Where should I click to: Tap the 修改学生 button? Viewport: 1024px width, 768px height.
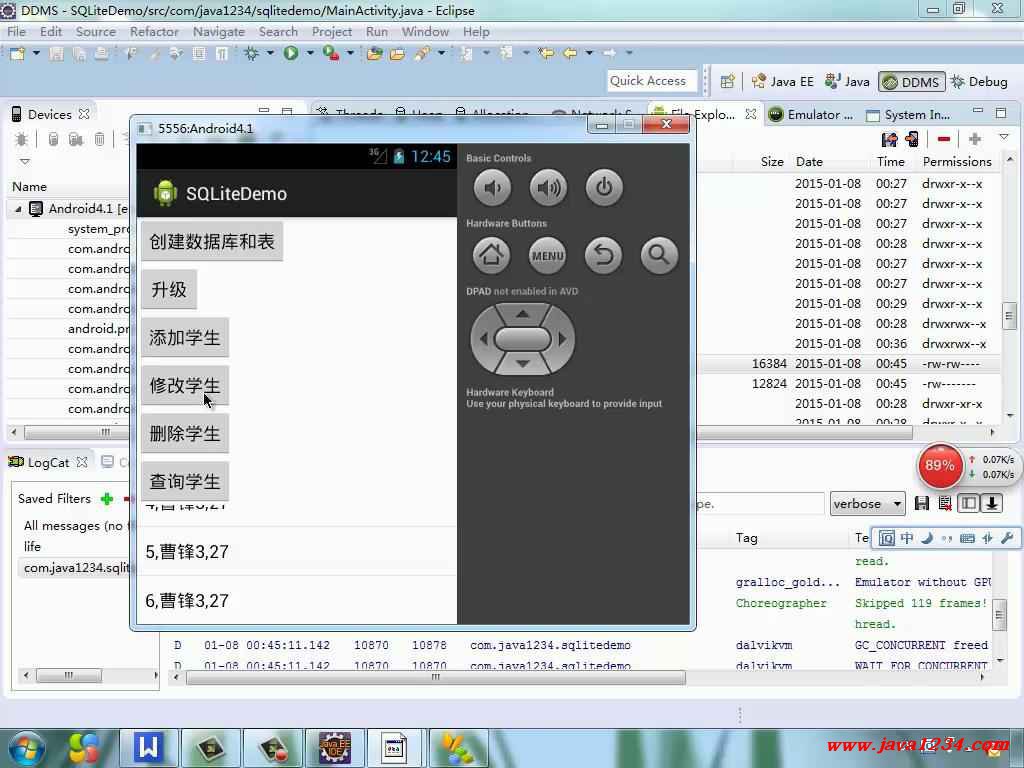click(x=185, y=385)
